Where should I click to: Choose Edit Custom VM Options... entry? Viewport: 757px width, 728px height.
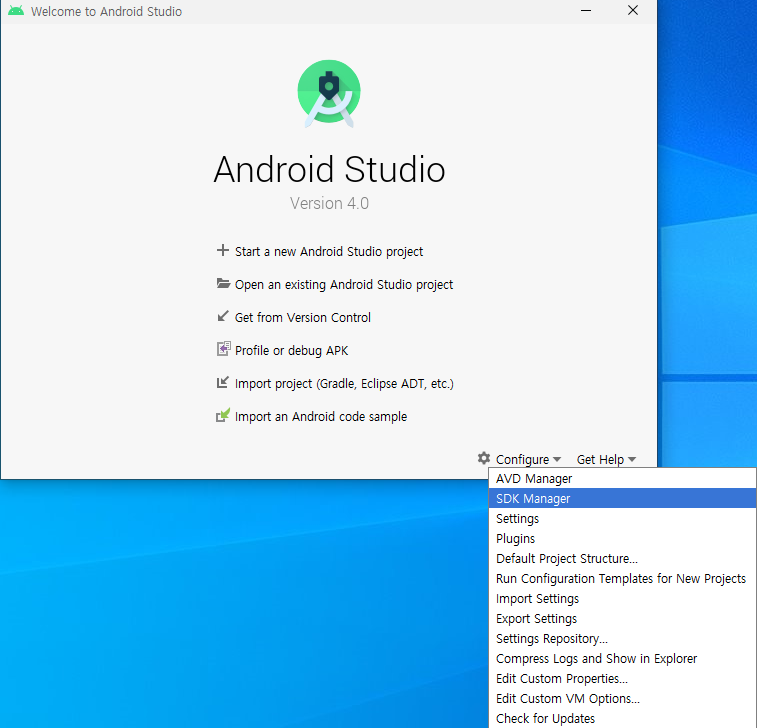tap(622, 699)
